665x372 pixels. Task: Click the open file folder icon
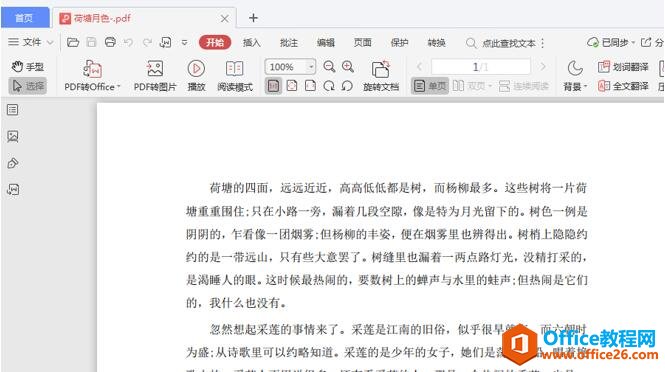[73, 42]
